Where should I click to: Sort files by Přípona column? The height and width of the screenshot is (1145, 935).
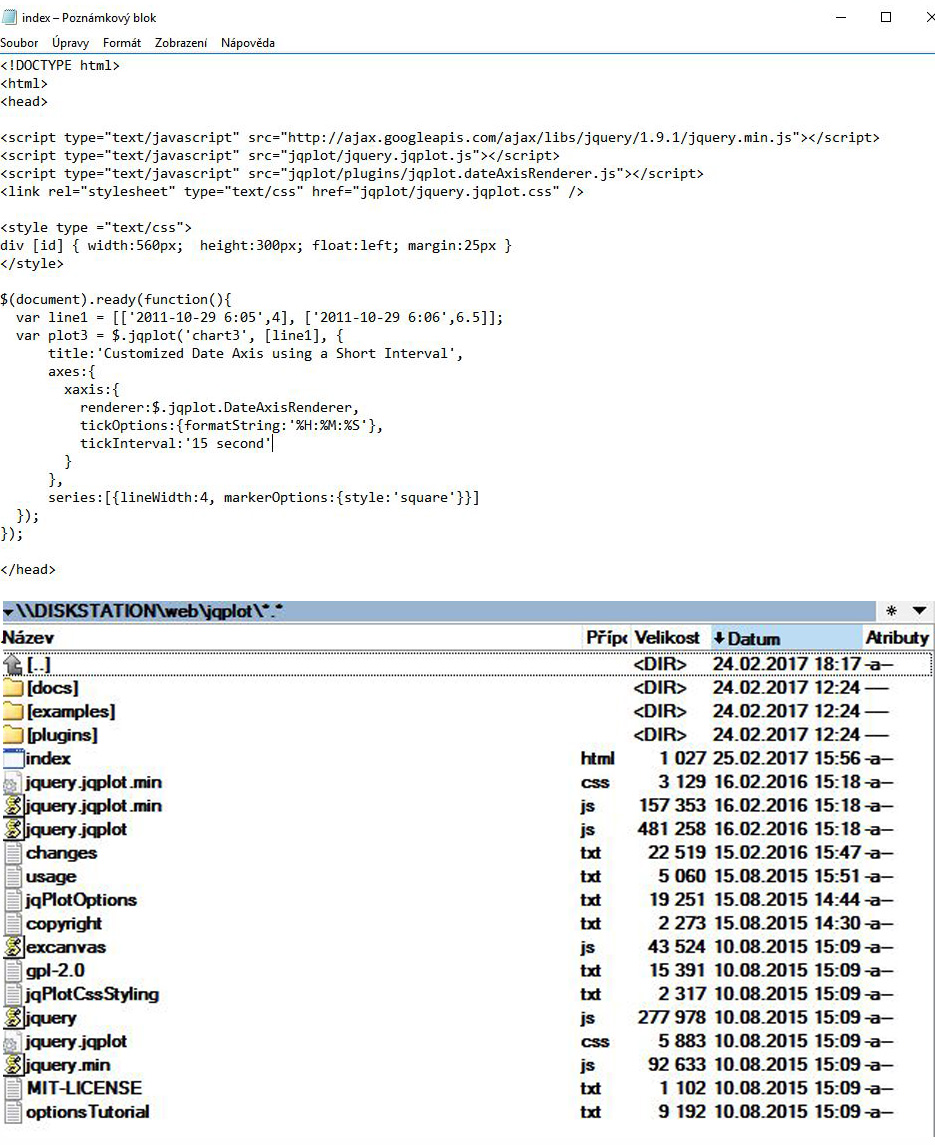(x=607, y=638)
